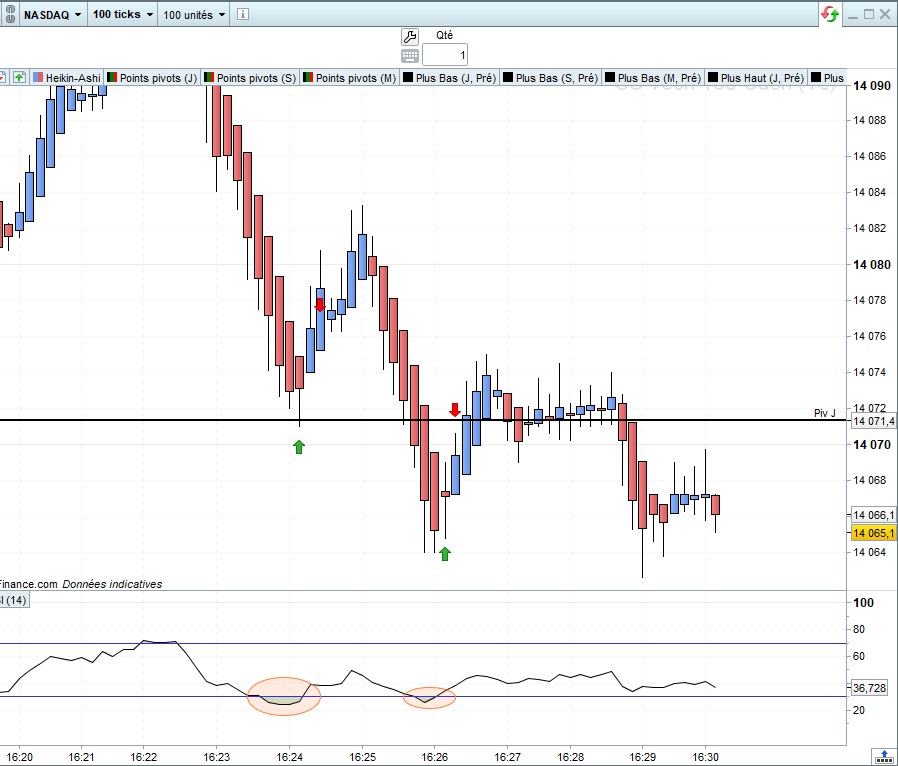Open the 100 unités dropdown

(x=194, y=15)
